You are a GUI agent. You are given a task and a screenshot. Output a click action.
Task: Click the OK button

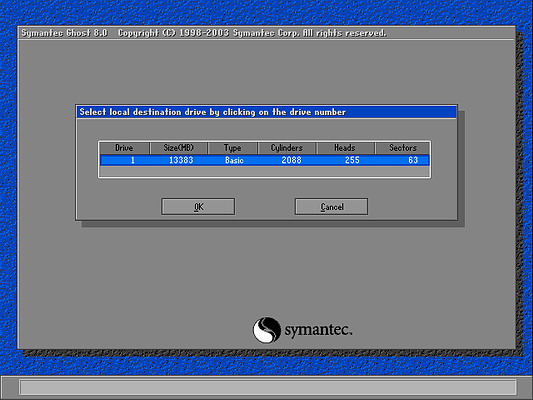click(x=198, y=207)
